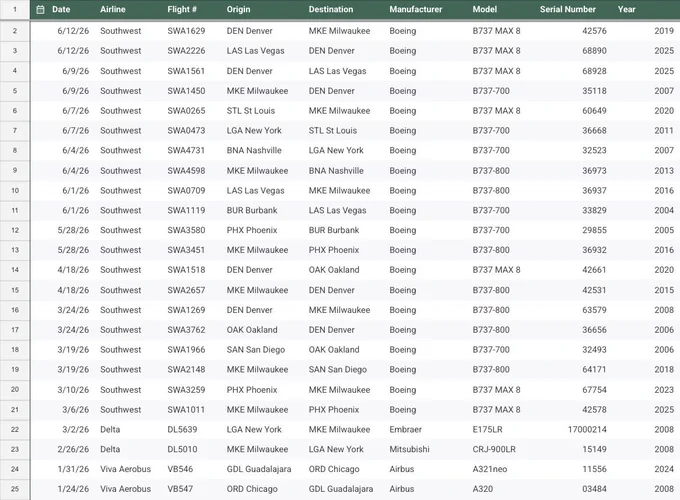Click flight number SWA0473 cell

click(186, 131)
